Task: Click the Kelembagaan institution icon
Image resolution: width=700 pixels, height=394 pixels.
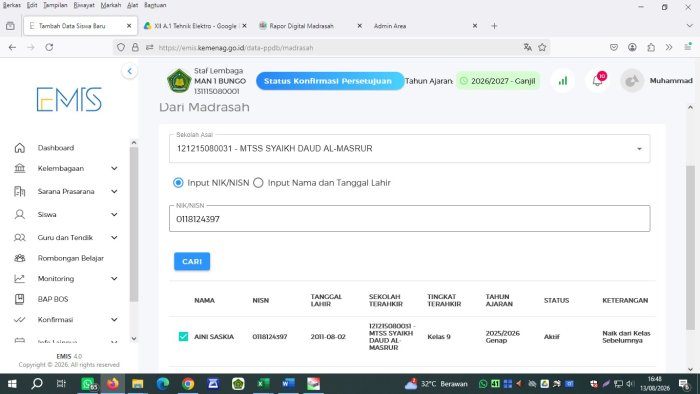Action: point(20,168)
